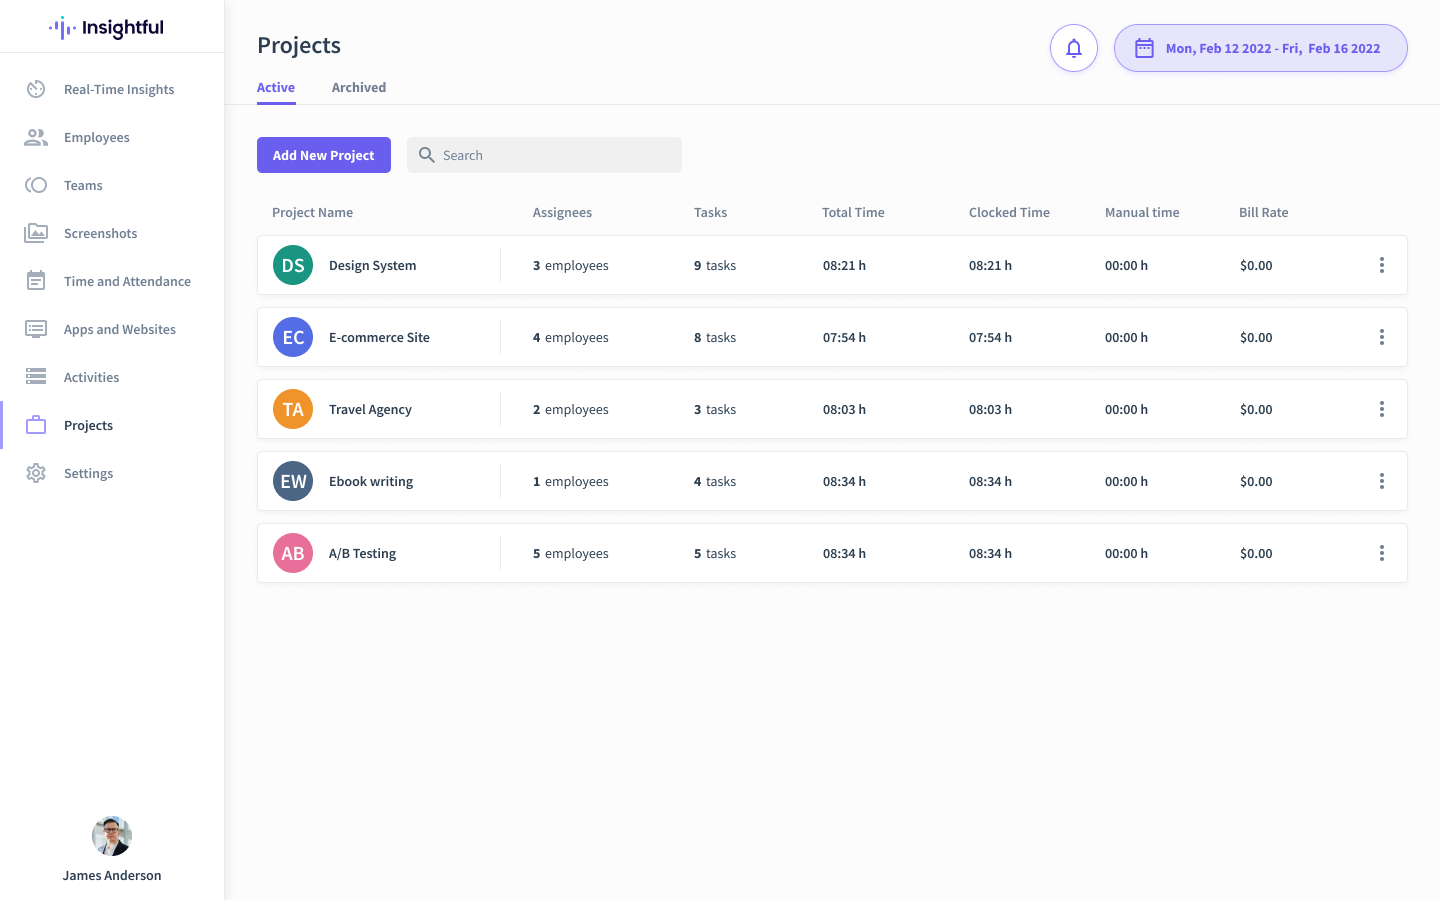Select the Active projects tab

(276, 87)
